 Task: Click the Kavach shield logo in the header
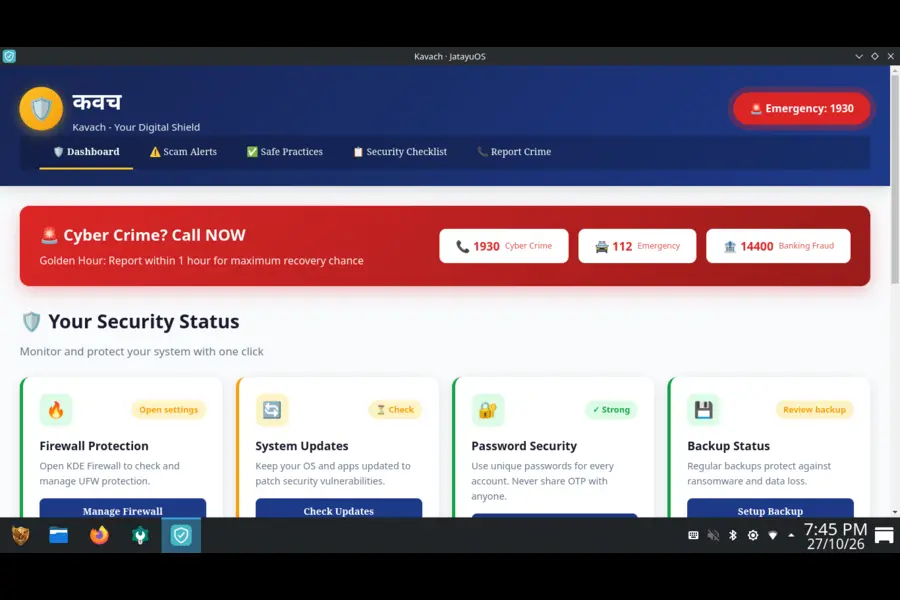41,109
